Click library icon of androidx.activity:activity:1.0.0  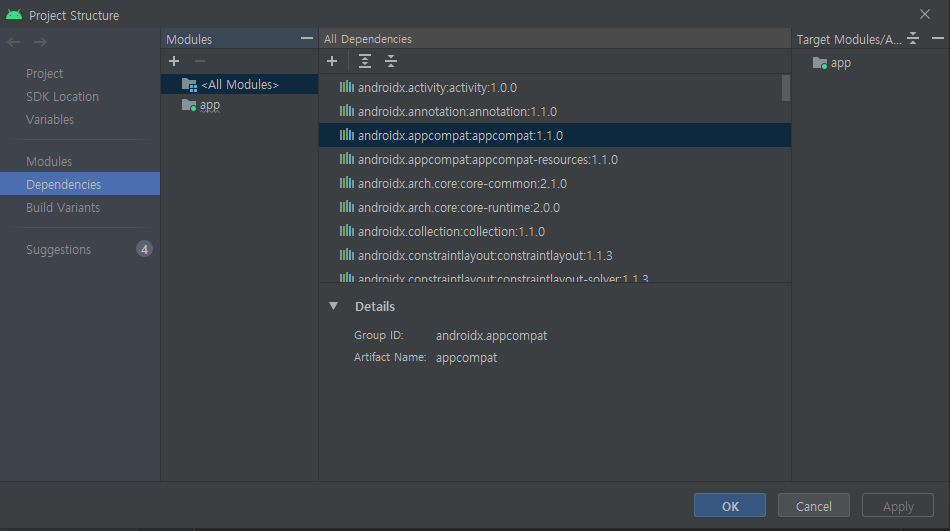tap(347, 87)
